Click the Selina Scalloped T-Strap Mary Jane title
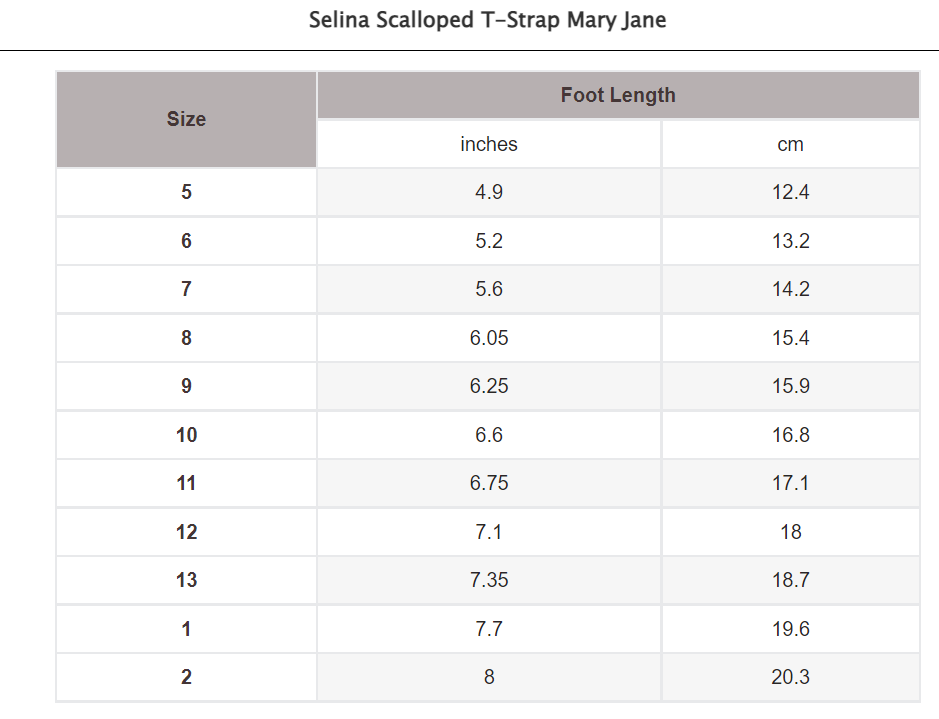Viewport: 939px width, 719px height. (487, 20)
